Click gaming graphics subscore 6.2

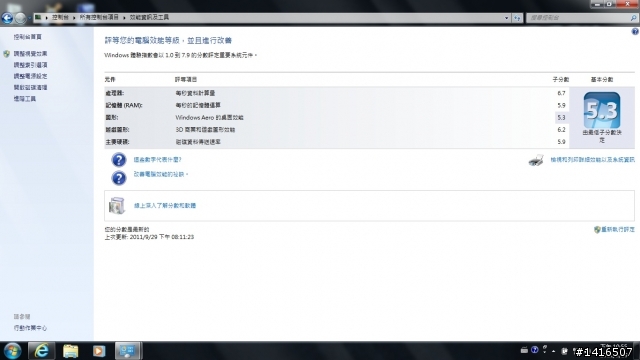(561, 130)
